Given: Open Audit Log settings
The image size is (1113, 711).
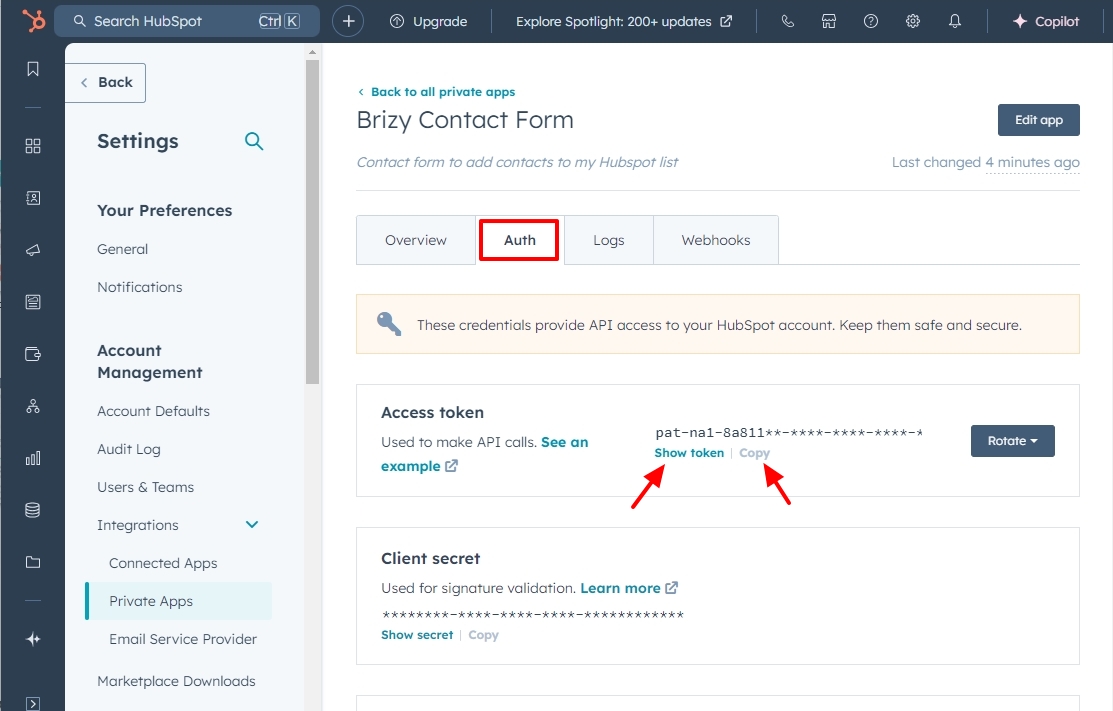Looking at the screenshot, I should point(128,449).
